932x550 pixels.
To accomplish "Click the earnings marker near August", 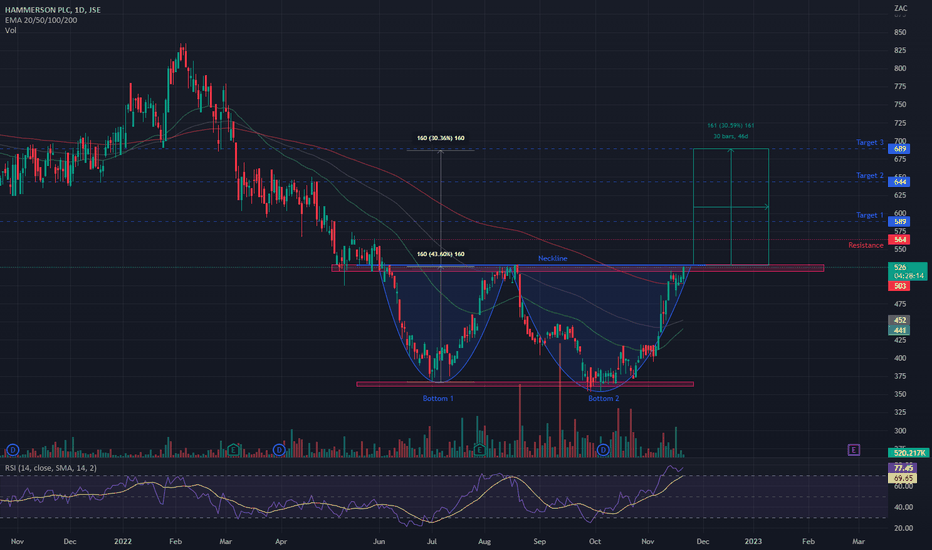I will (x=479, y=450).
